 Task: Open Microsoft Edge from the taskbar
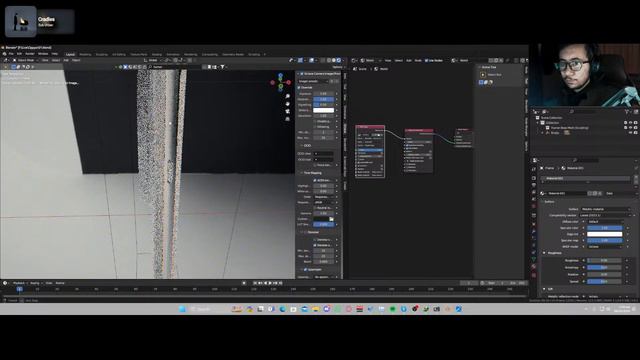point(282,309)
